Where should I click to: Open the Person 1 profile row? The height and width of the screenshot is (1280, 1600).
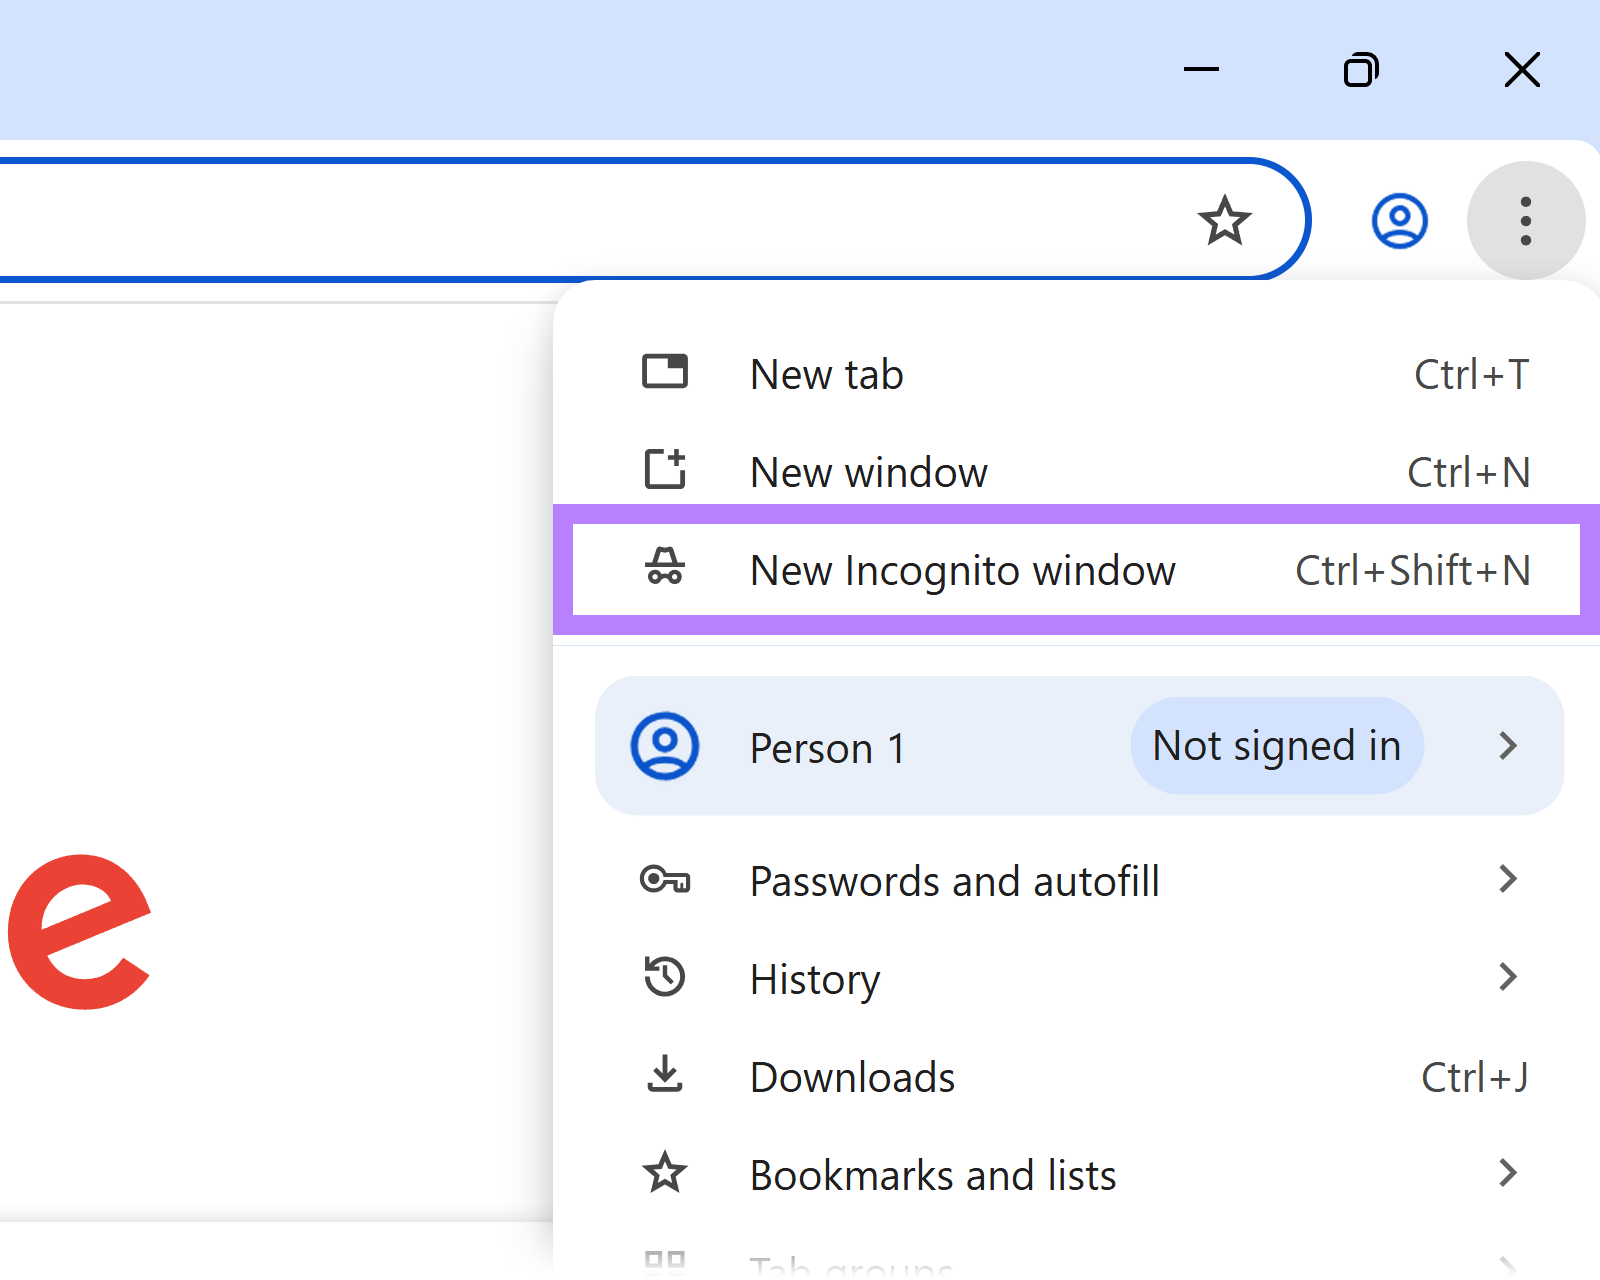(827, 747)
